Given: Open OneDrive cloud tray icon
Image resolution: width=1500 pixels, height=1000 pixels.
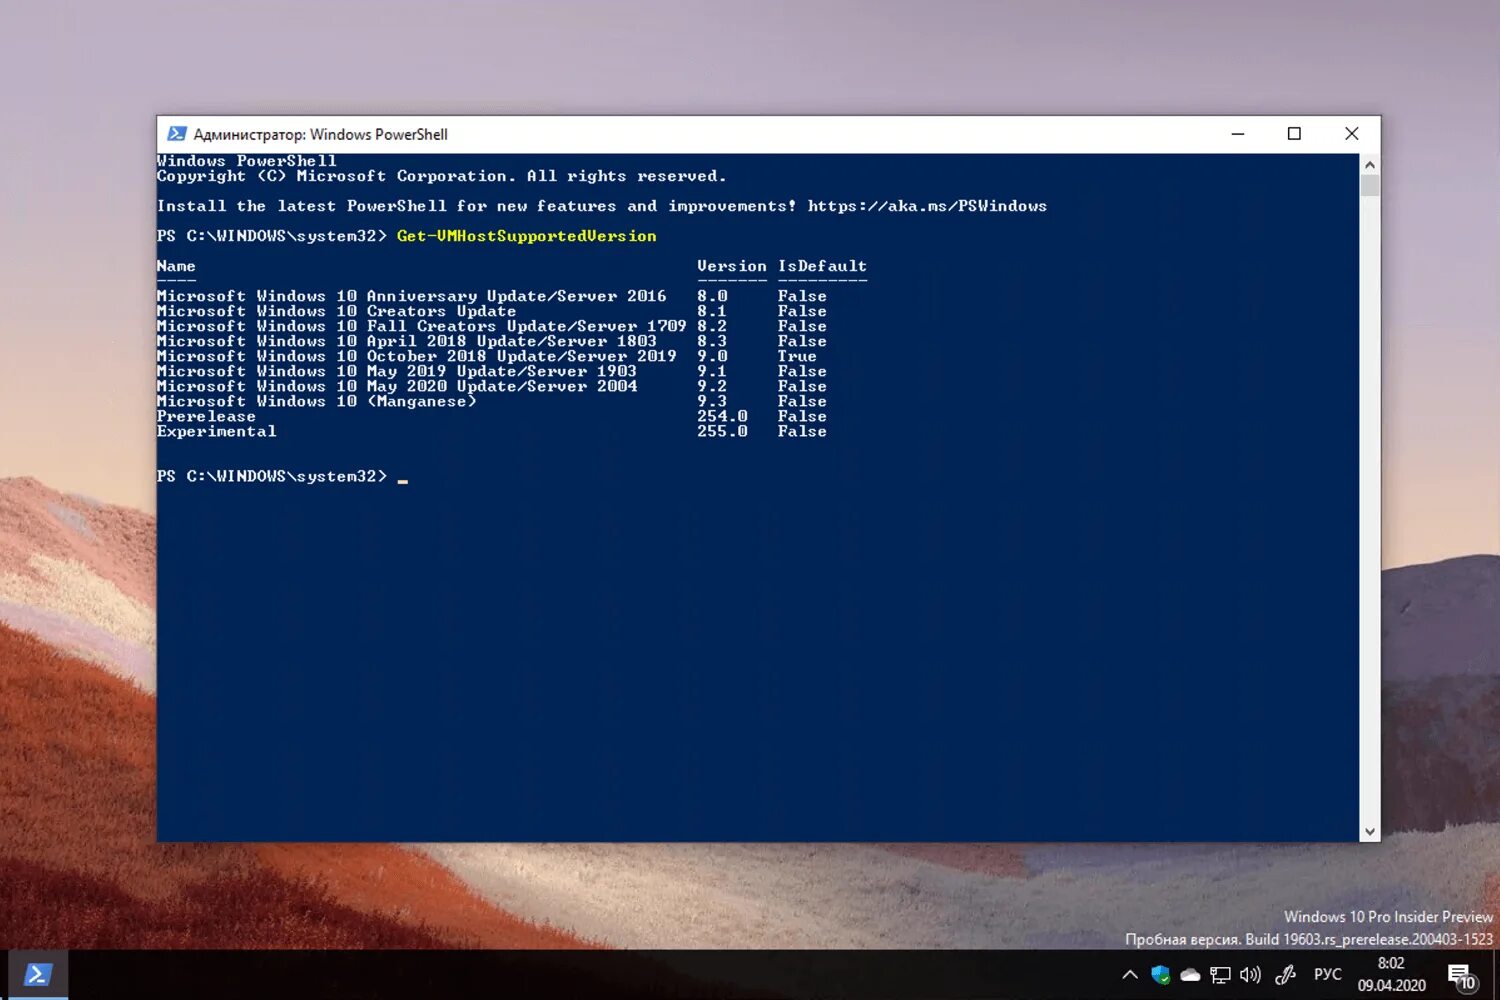Looking at the screenshot, I should coord(1190,974).
